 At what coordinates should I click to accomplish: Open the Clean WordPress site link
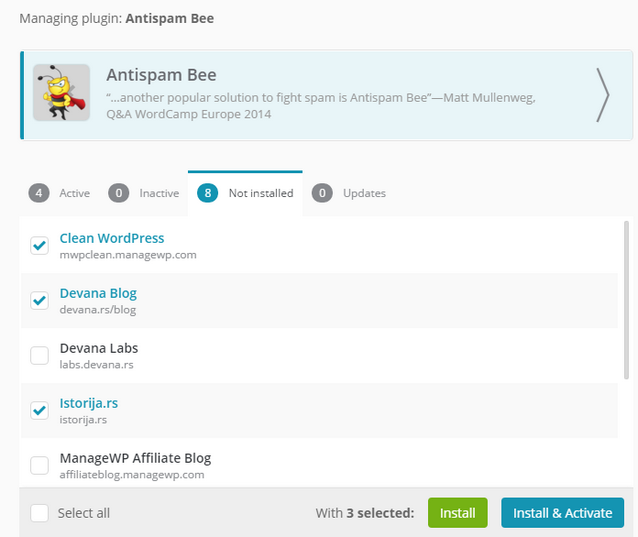coord(112,238)
